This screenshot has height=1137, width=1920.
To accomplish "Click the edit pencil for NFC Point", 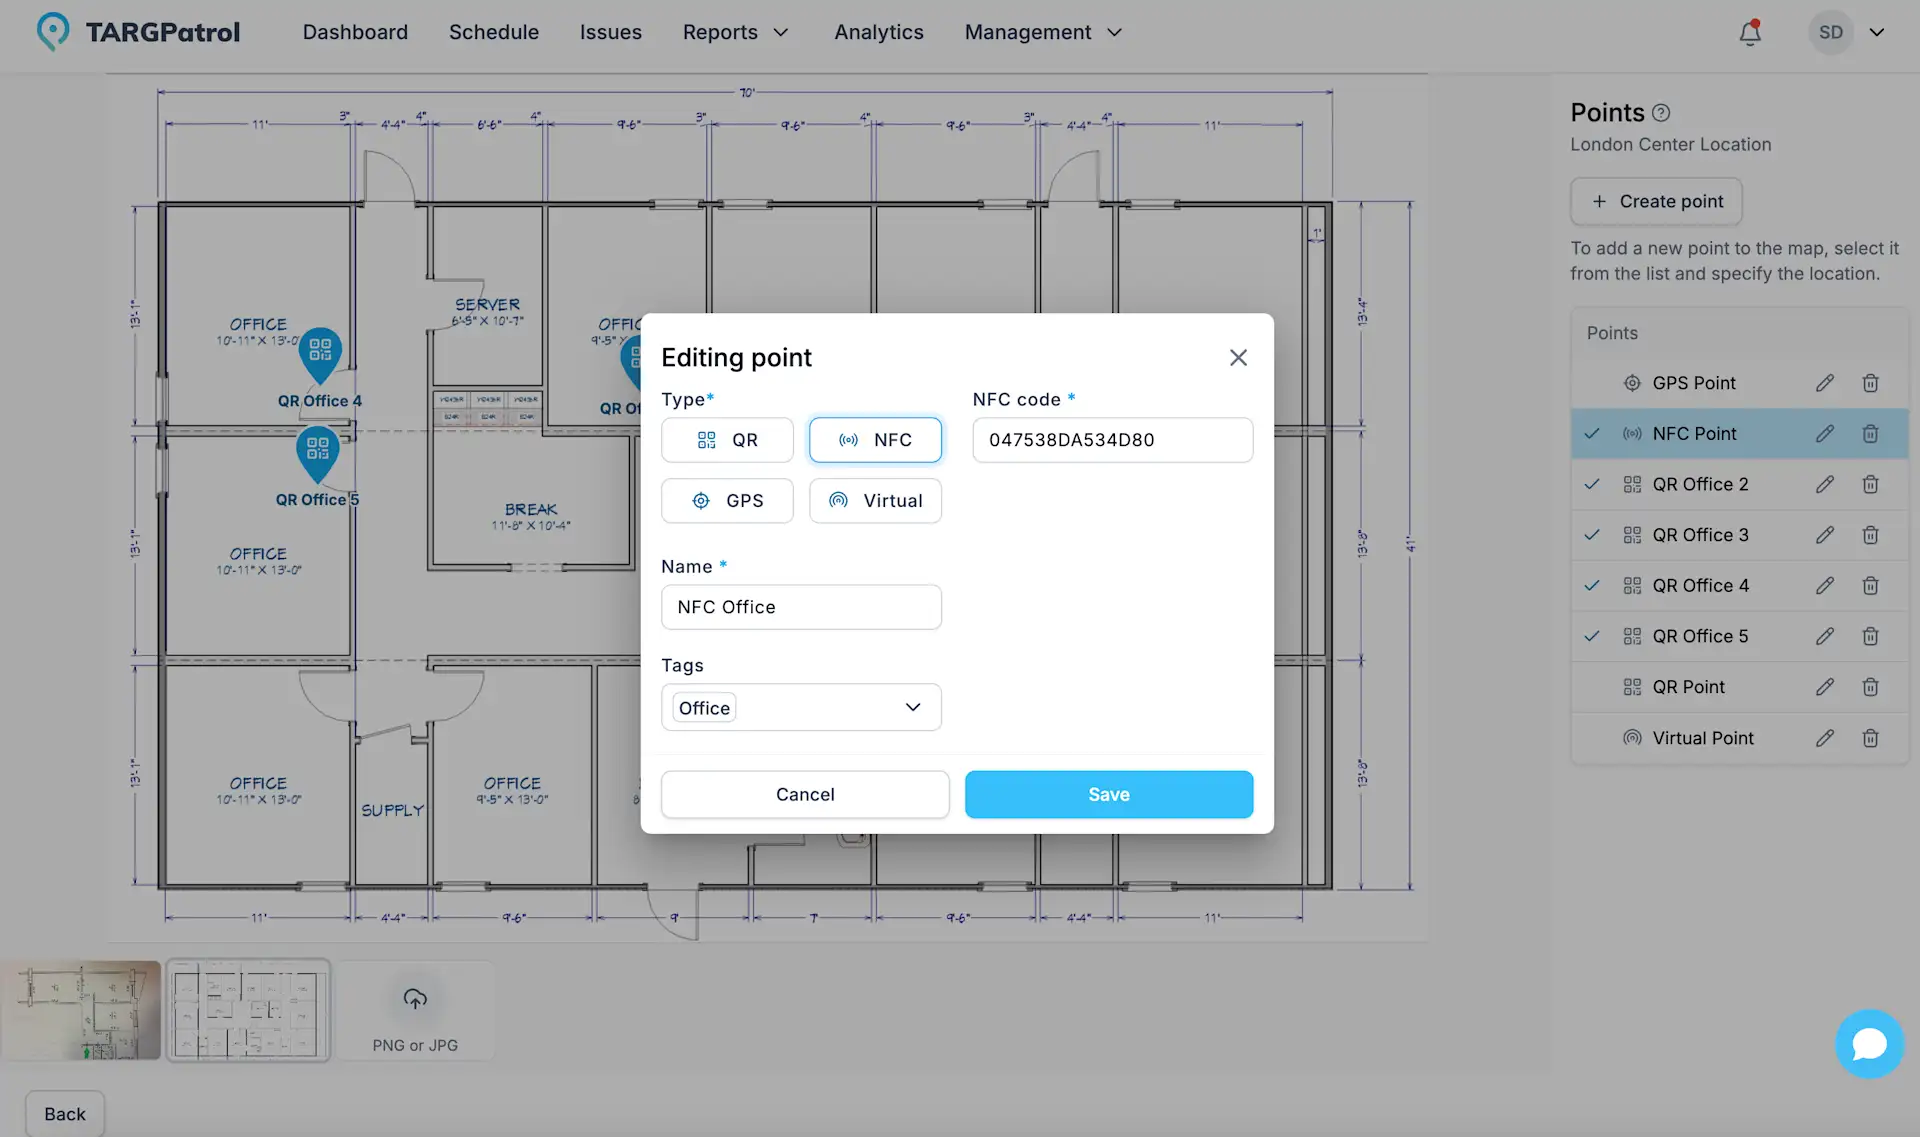I will [1824, 433].
